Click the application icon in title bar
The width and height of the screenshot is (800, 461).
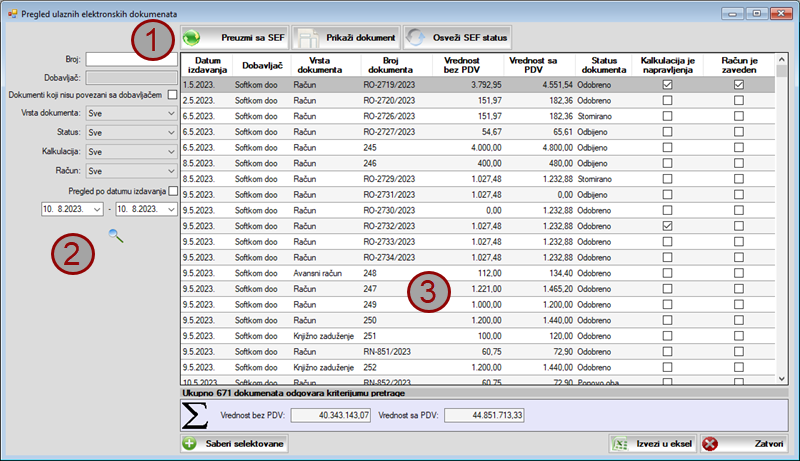coord(13,14)
